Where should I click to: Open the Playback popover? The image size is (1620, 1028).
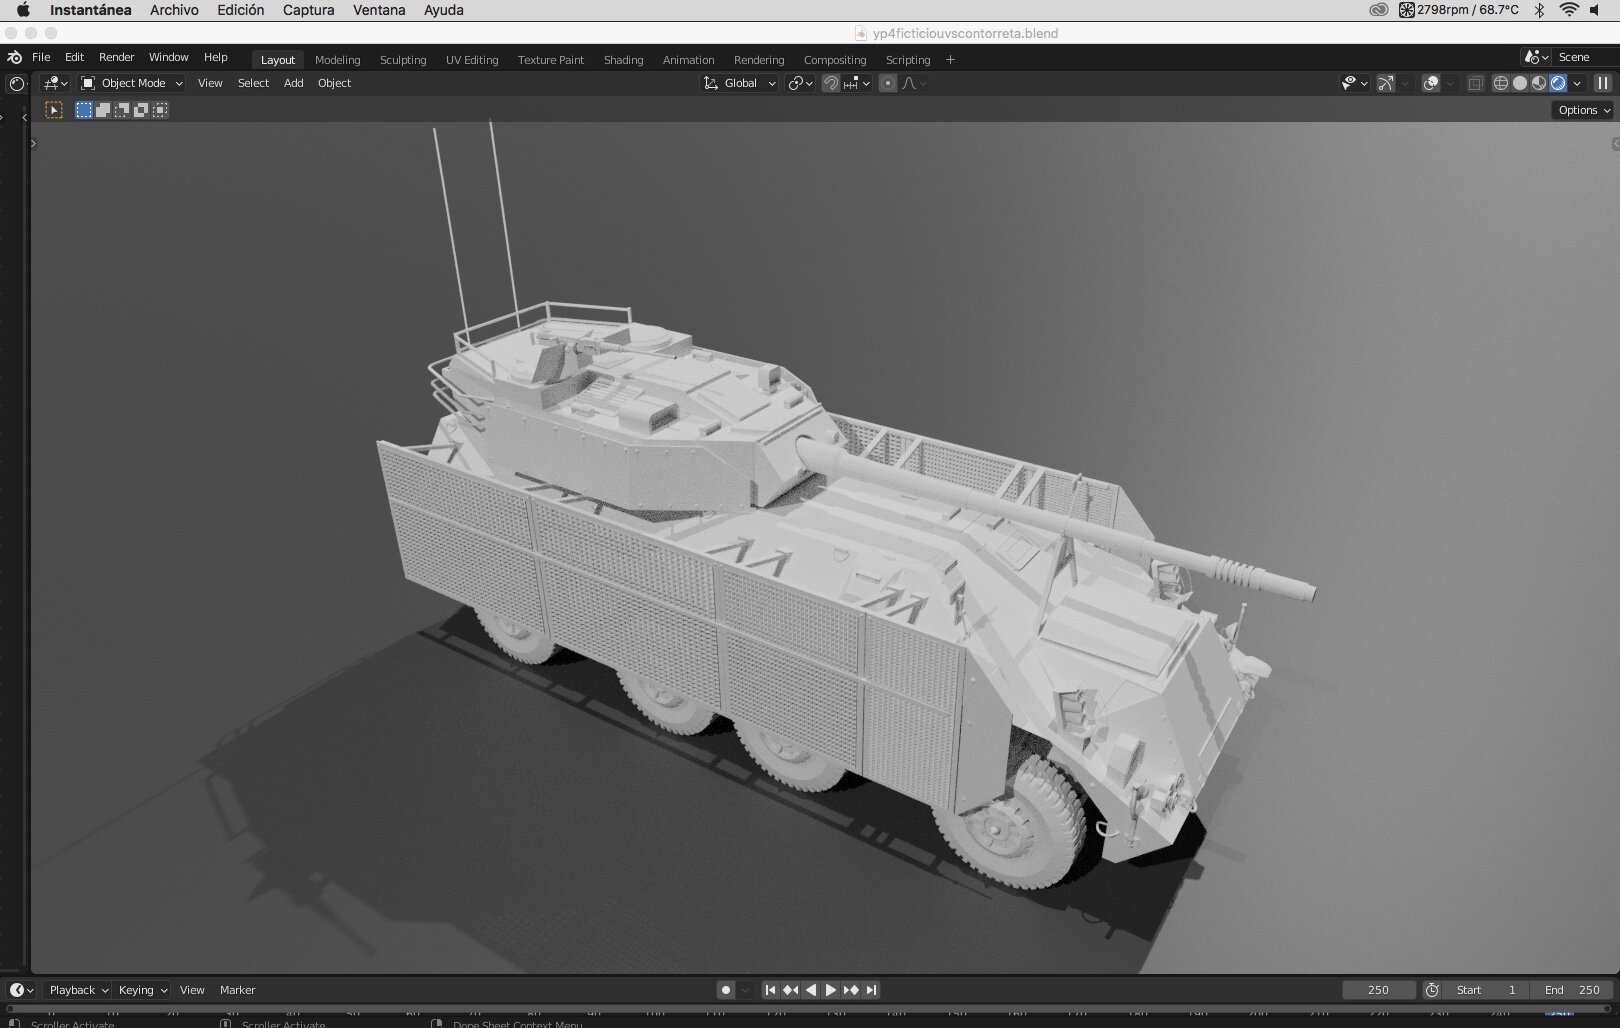coord(78,990)
